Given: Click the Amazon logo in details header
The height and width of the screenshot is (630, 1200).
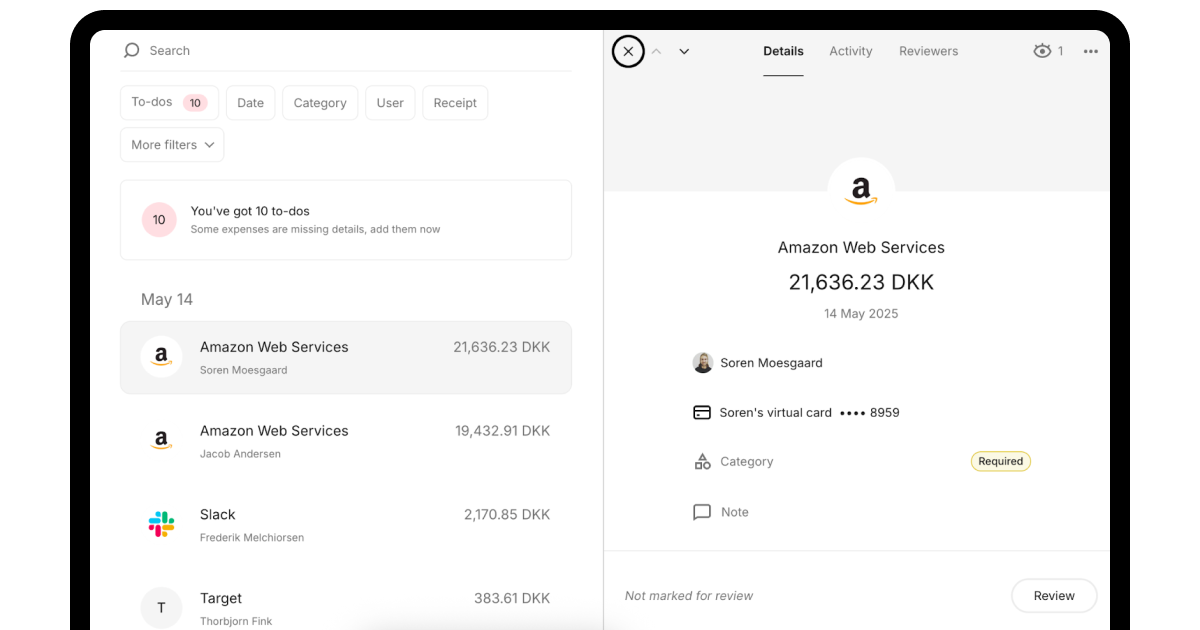Looking at the screenshot, I should [x=861, y=190].
